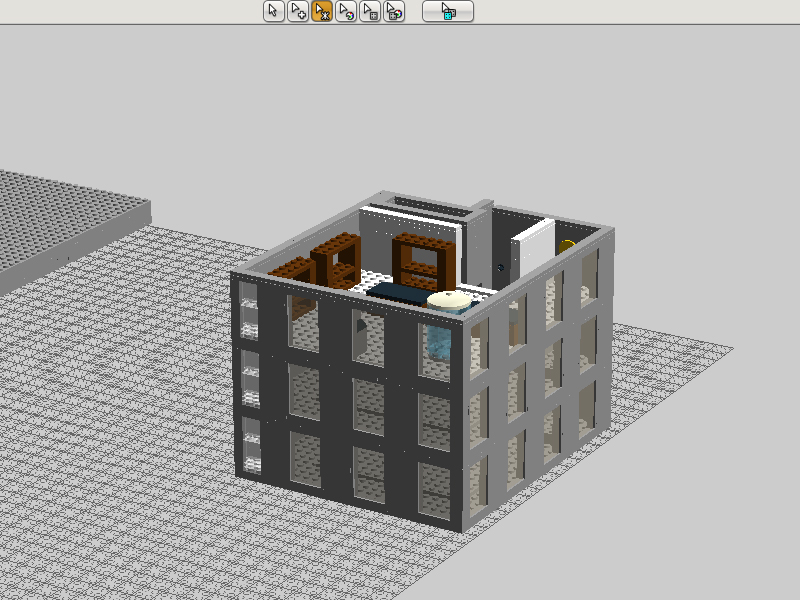This screenshot has width=800, height=600.
Task: Select the transparent blue piece behind the window
Action: point(439,342)
